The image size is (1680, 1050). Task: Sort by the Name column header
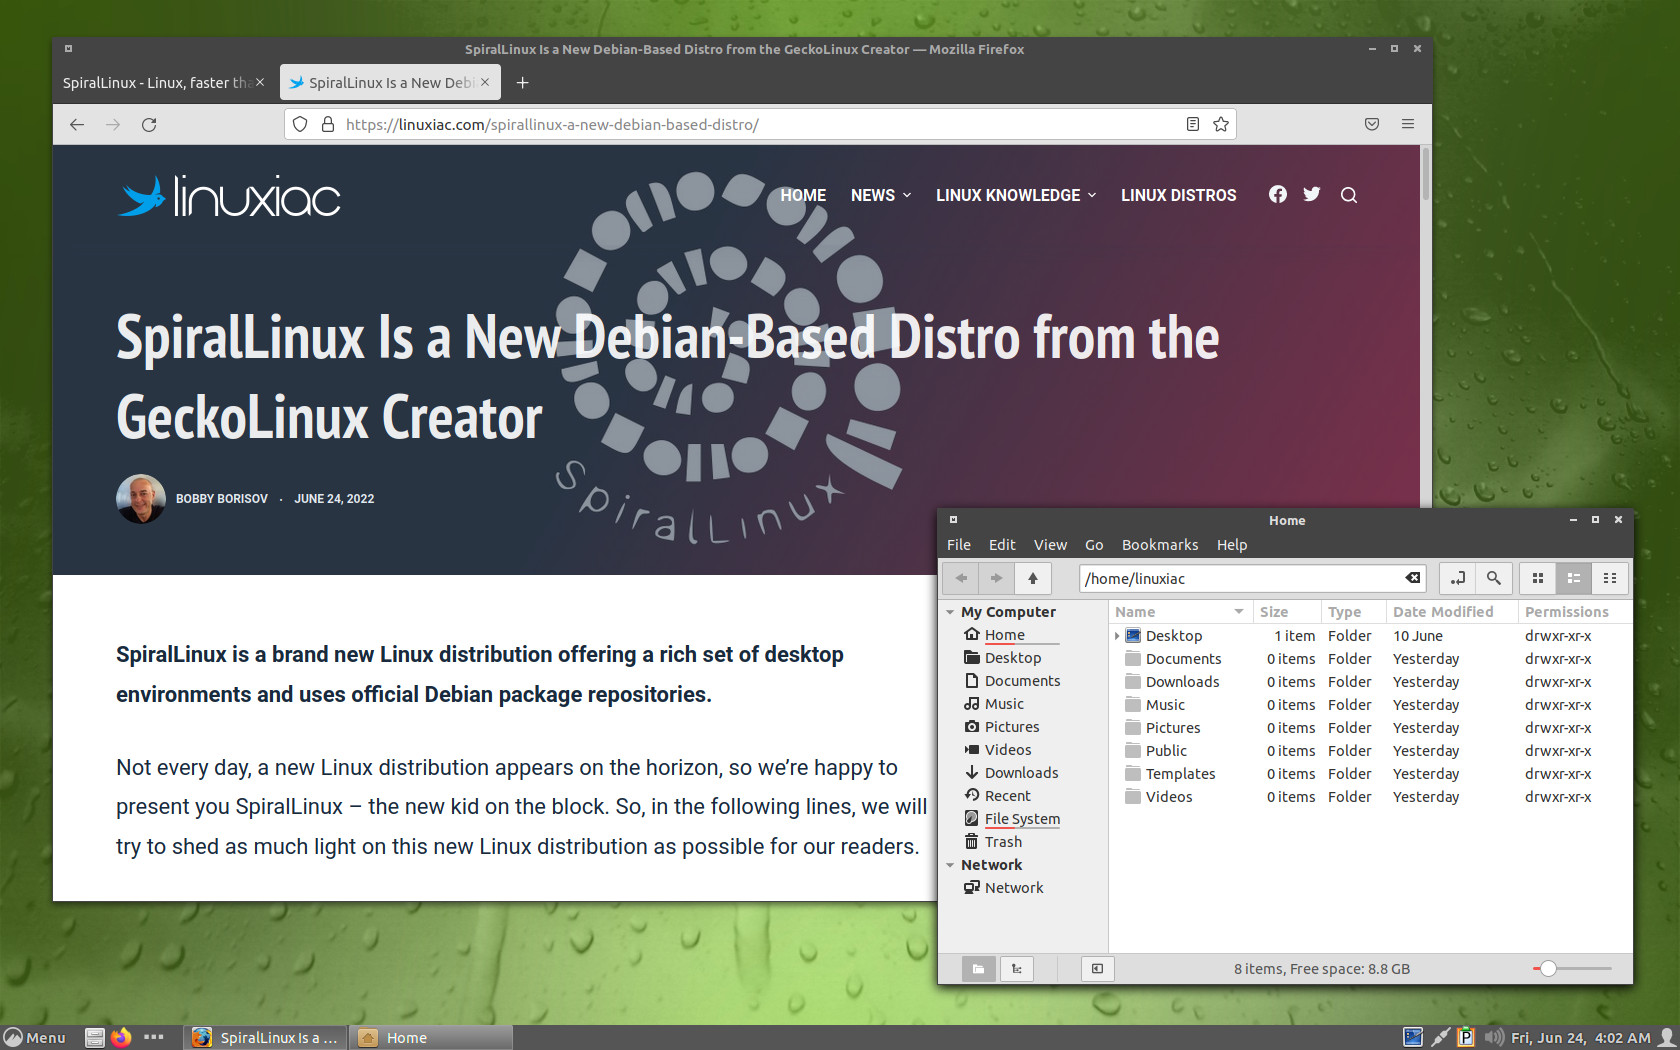click(x=1180, y=612)
